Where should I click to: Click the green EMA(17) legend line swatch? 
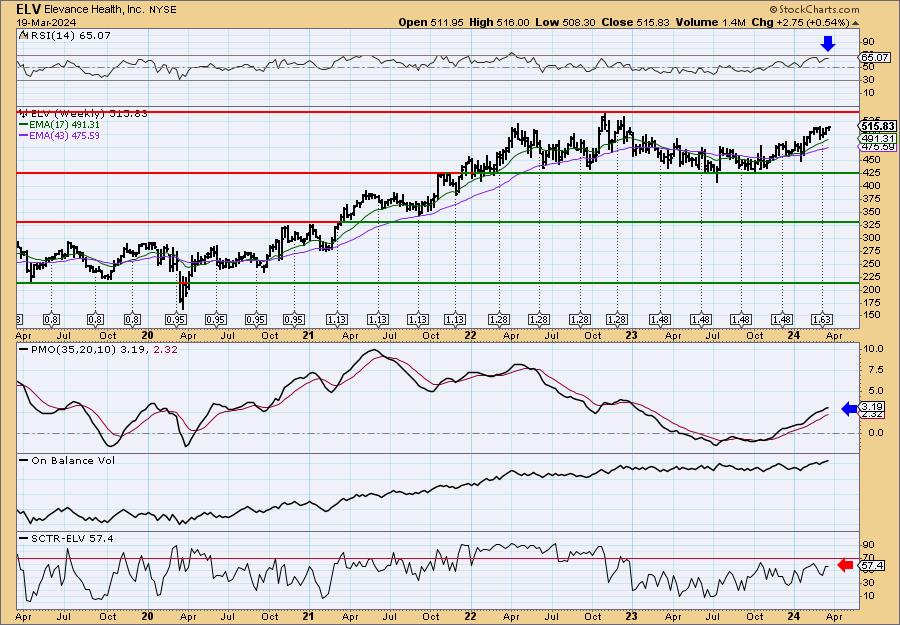click(x=23, y=125)
